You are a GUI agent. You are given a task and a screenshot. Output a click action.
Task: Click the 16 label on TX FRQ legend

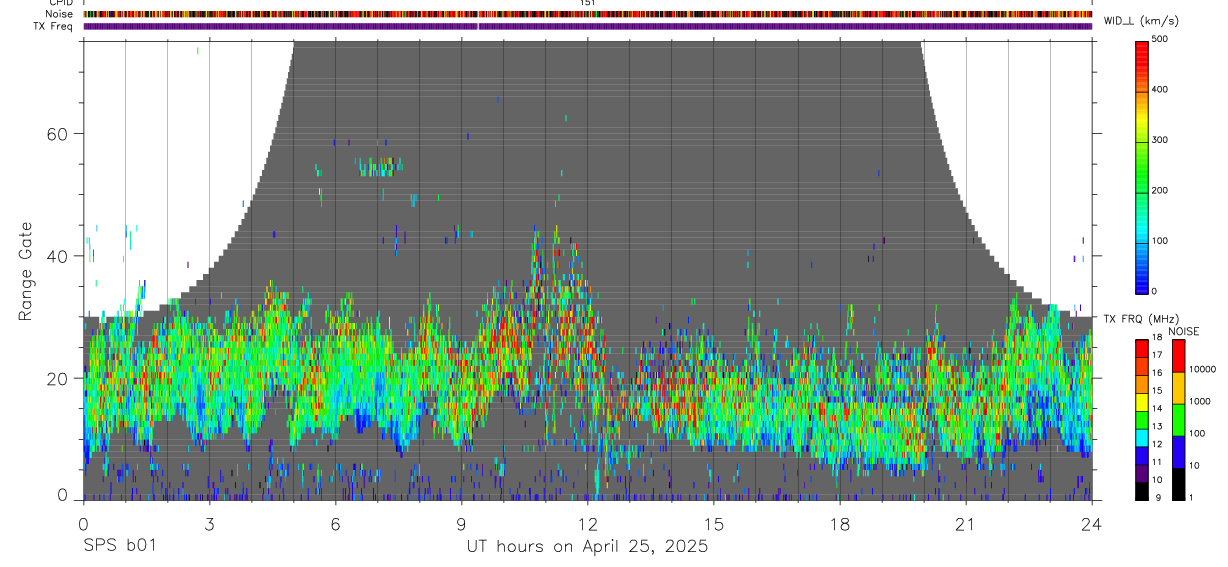coord(1158,373)
